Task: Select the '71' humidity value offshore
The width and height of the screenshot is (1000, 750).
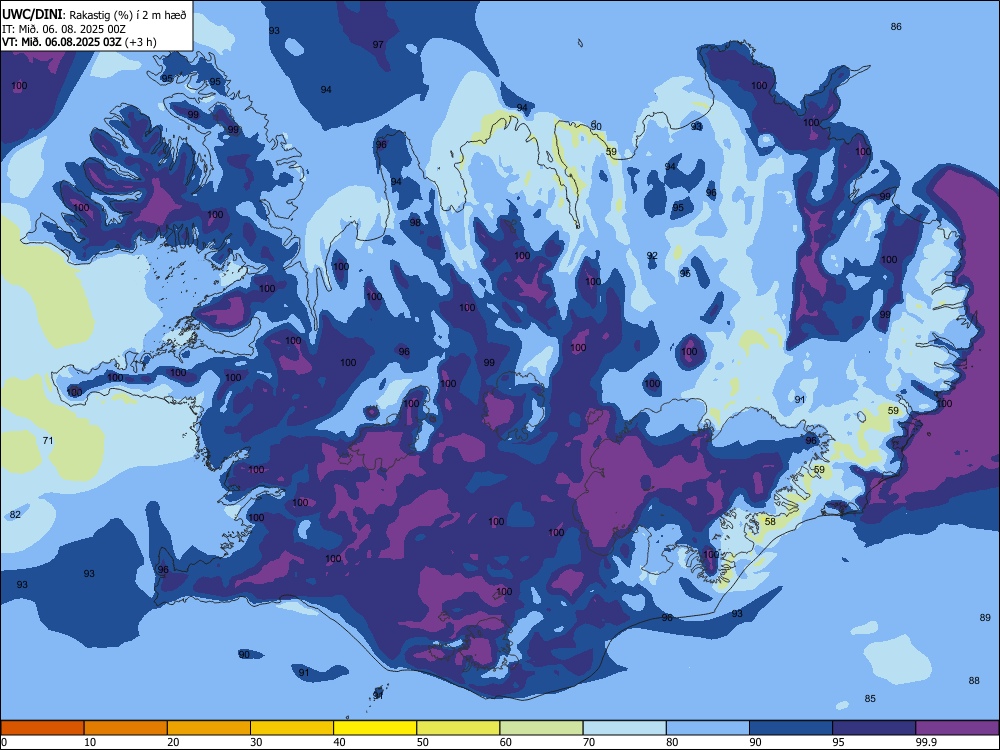Action: (48, 441)
